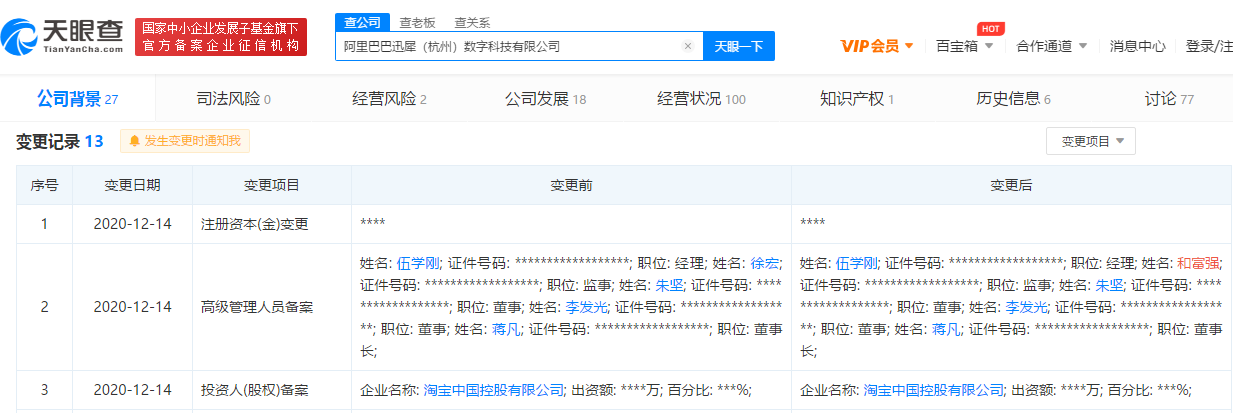The height and width of the screenshot is (413, 1233).
Task: Open the 合作通道 dropdown menu
Action: click(1050, 46)
